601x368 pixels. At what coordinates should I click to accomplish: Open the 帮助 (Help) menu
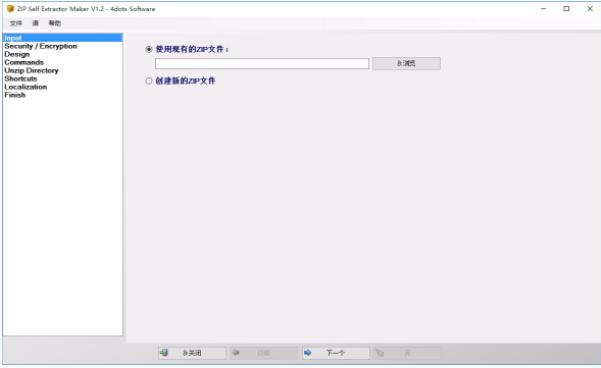(x=55, y=23)
